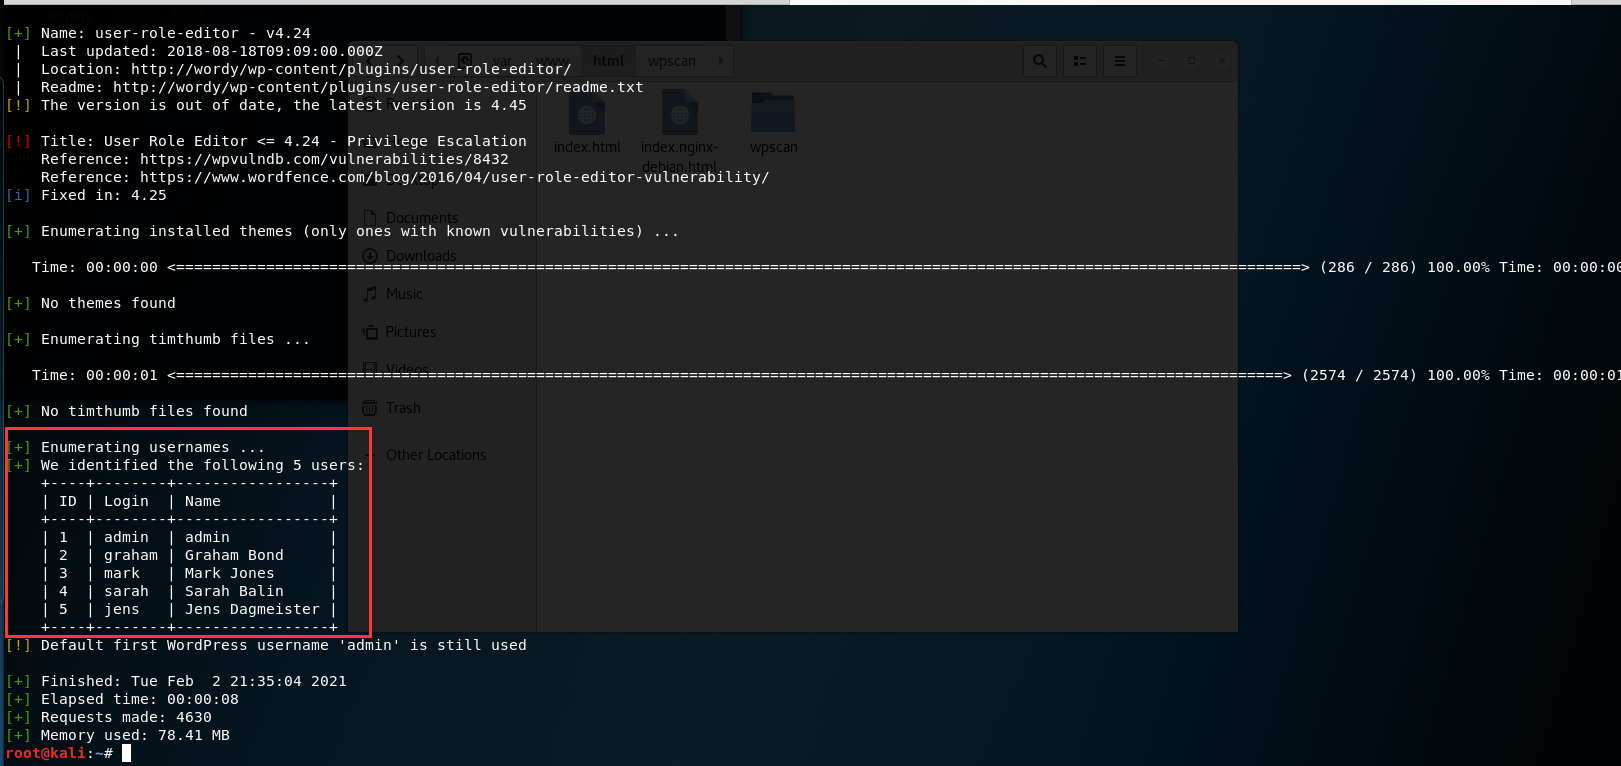This screenshot has height=766, width=1621.
Task: Click the readme.txt URL in terminal
Action: click(378, 87)
